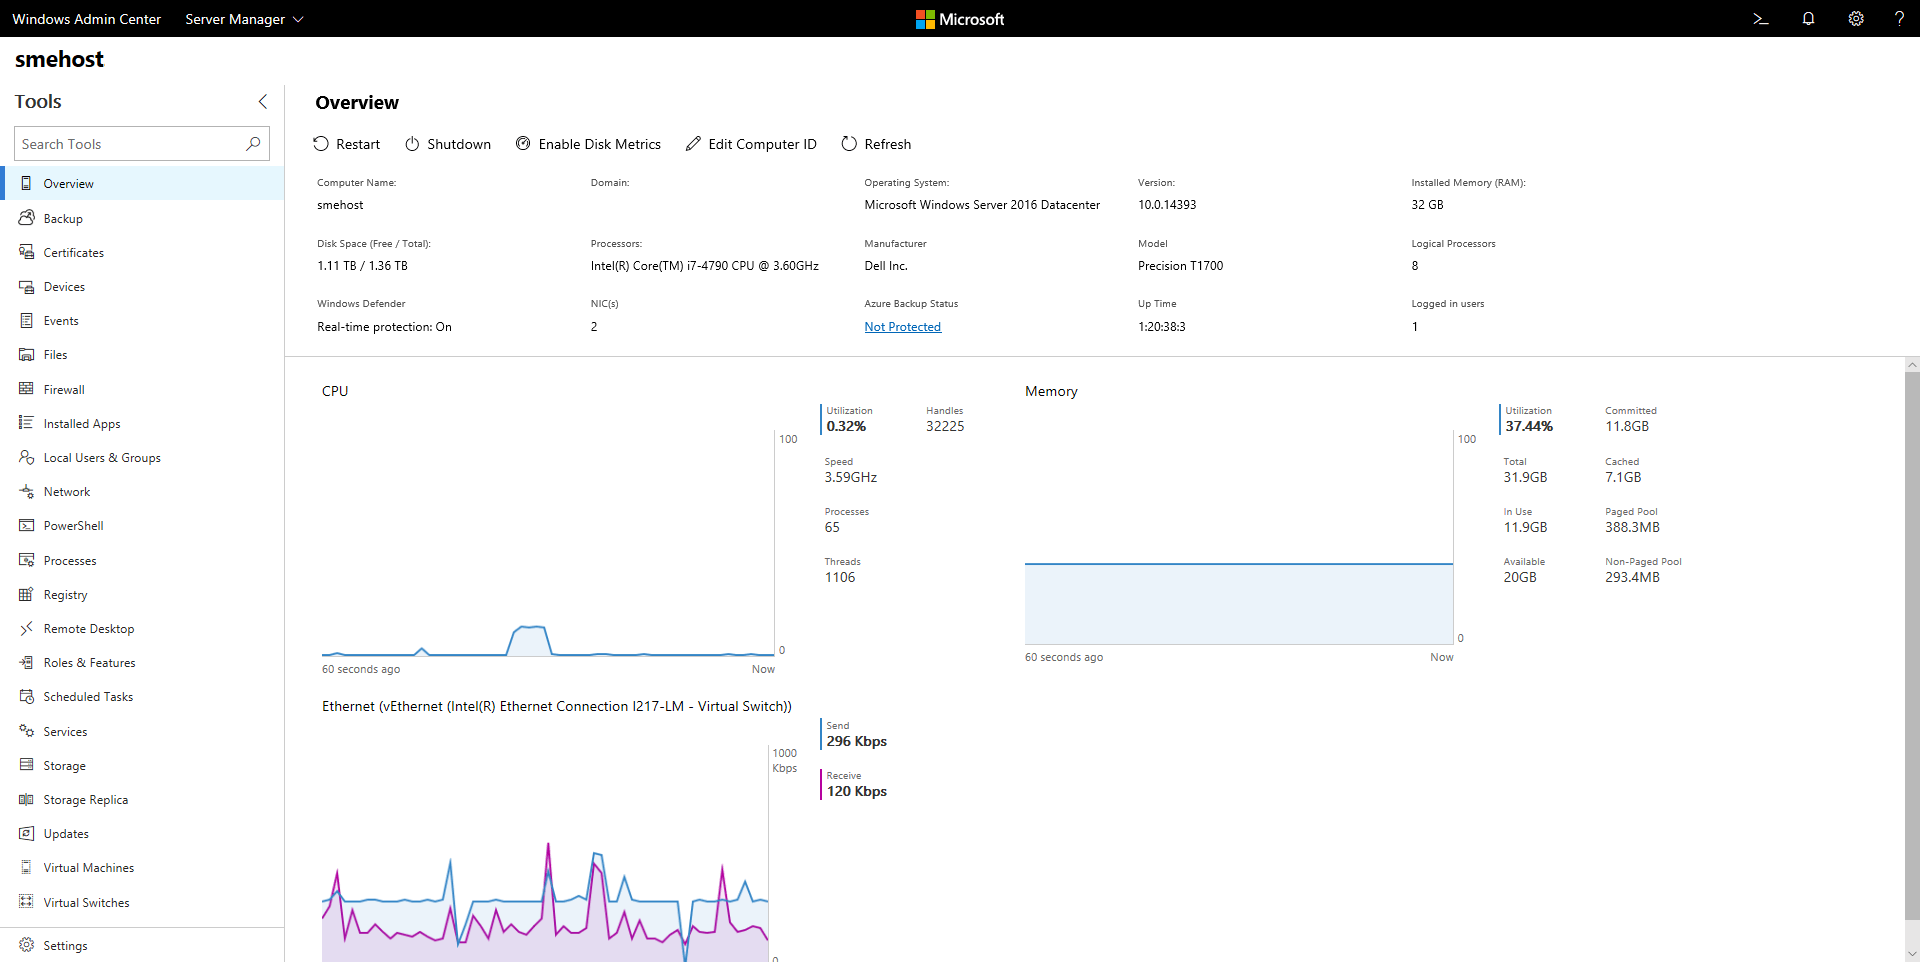Open the settings gear in the top bar
Screen dimensions: 1920x962
[1856, 19]
